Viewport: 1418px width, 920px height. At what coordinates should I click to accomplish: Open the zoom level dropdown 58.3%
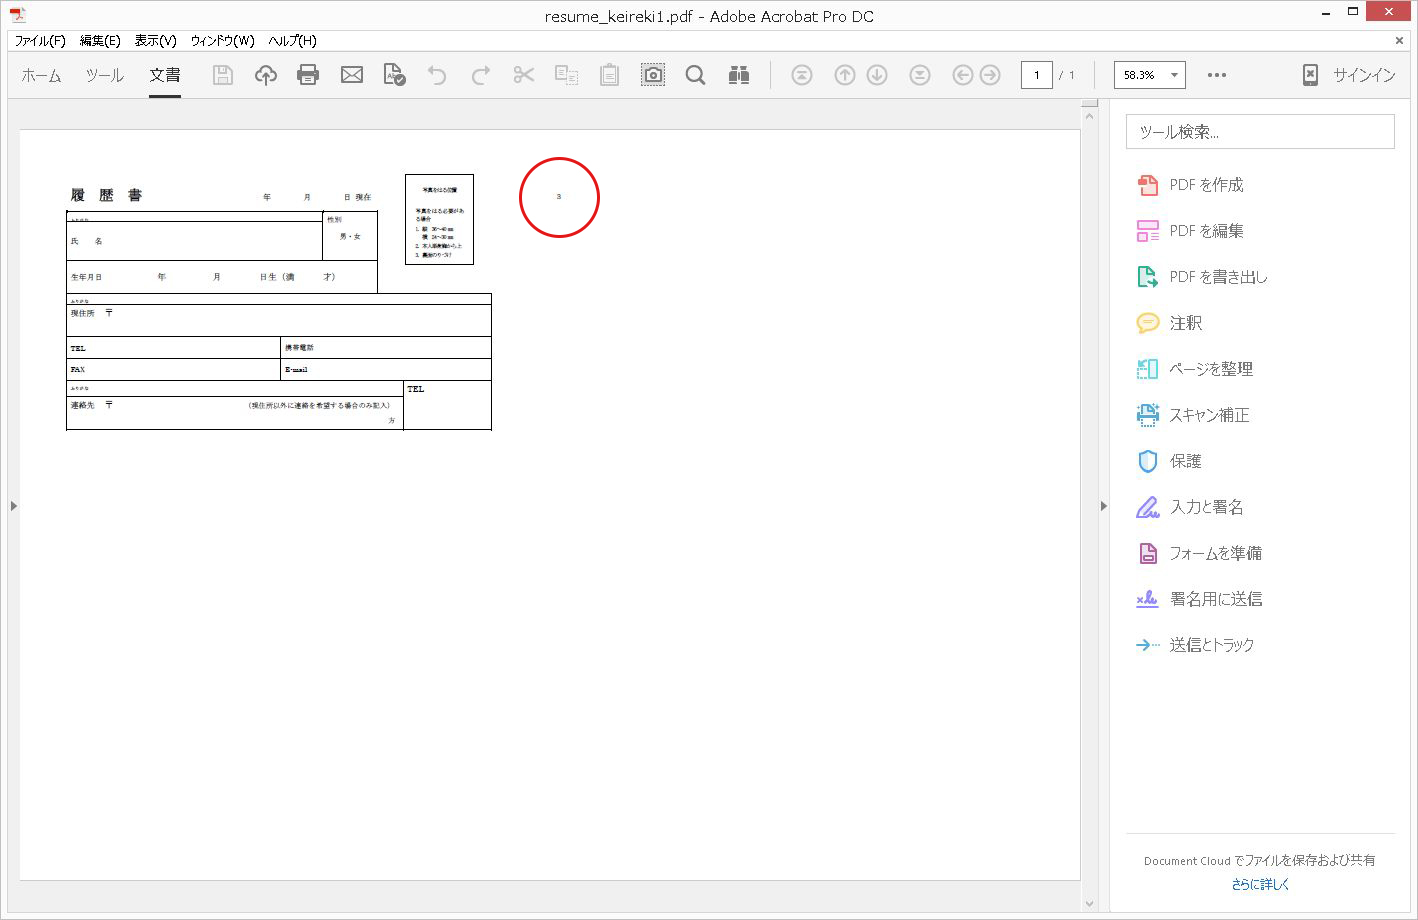pyautogui.click(x=1149, y=75)
